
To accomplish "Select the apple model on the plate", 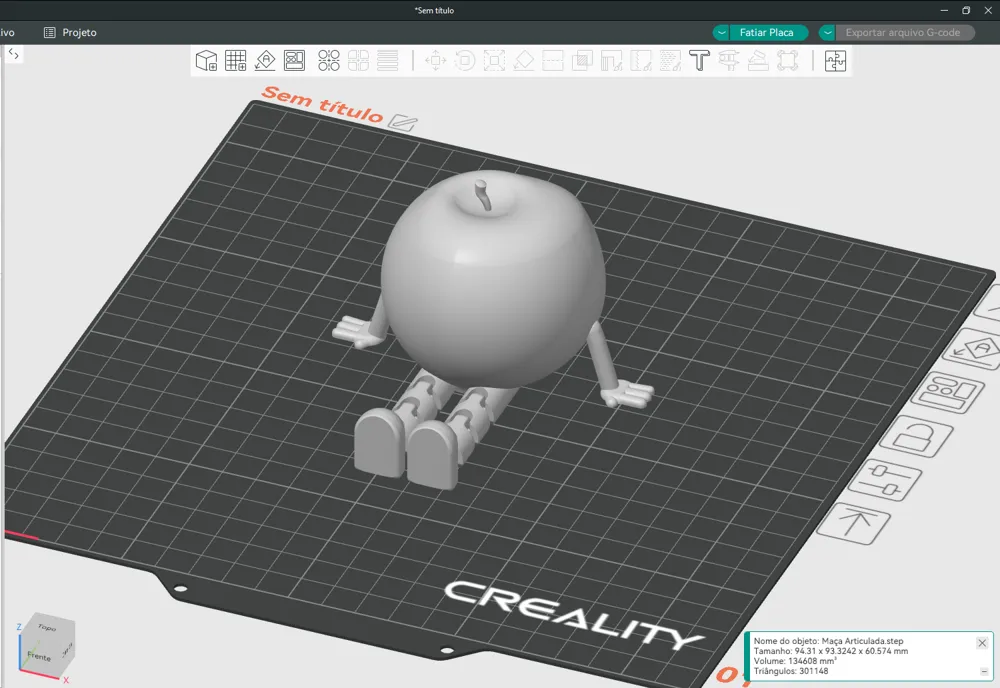I will click(492, 281).
